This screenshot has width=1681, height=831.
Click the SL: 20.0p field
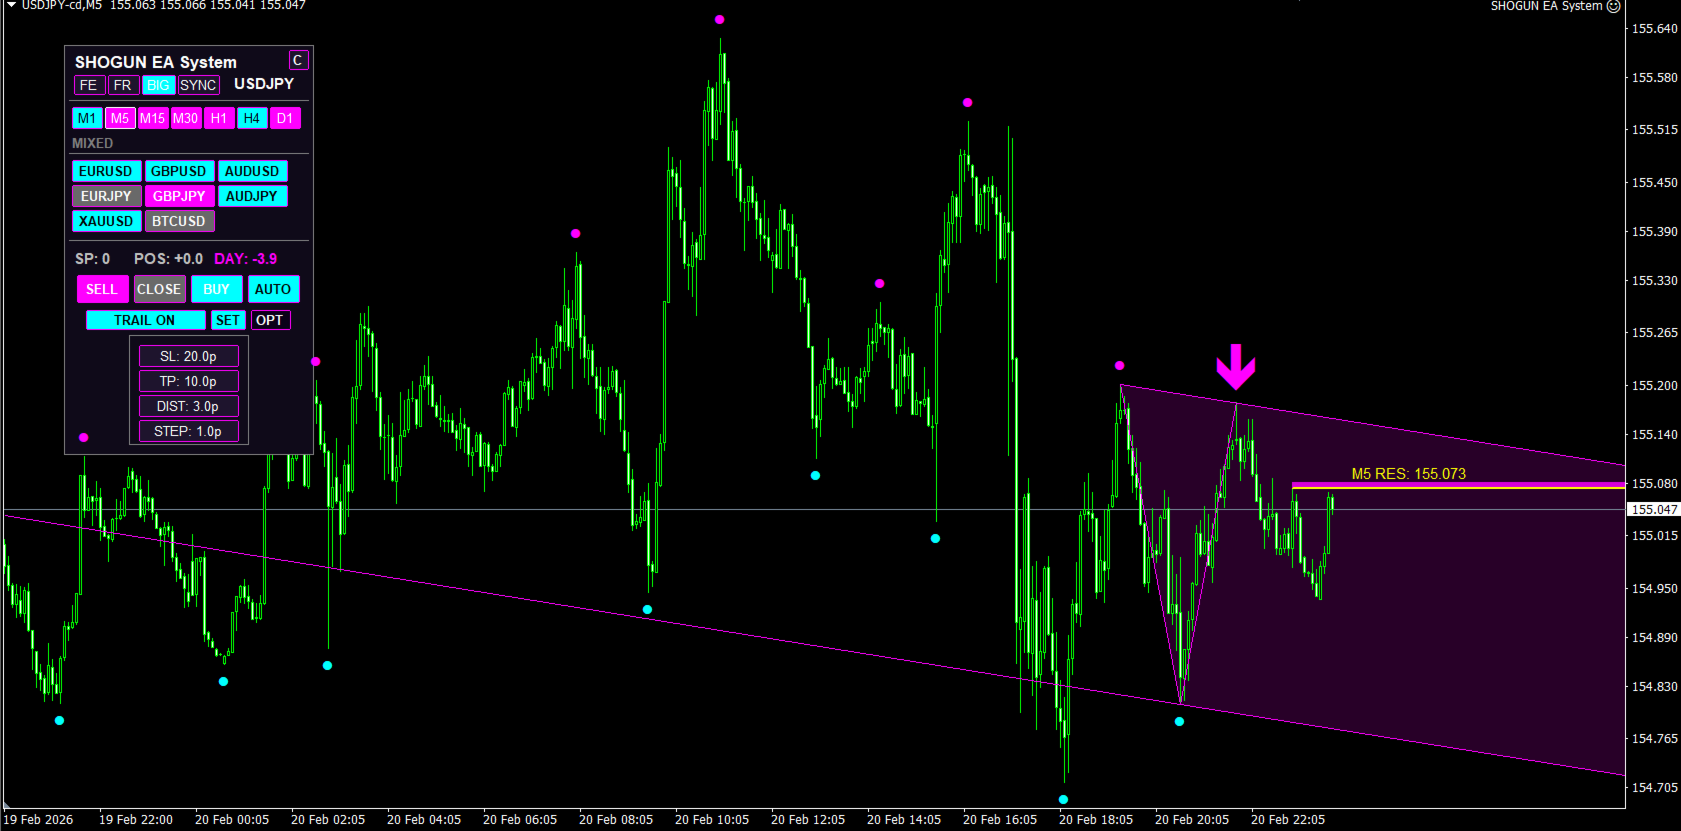[188, 356]
